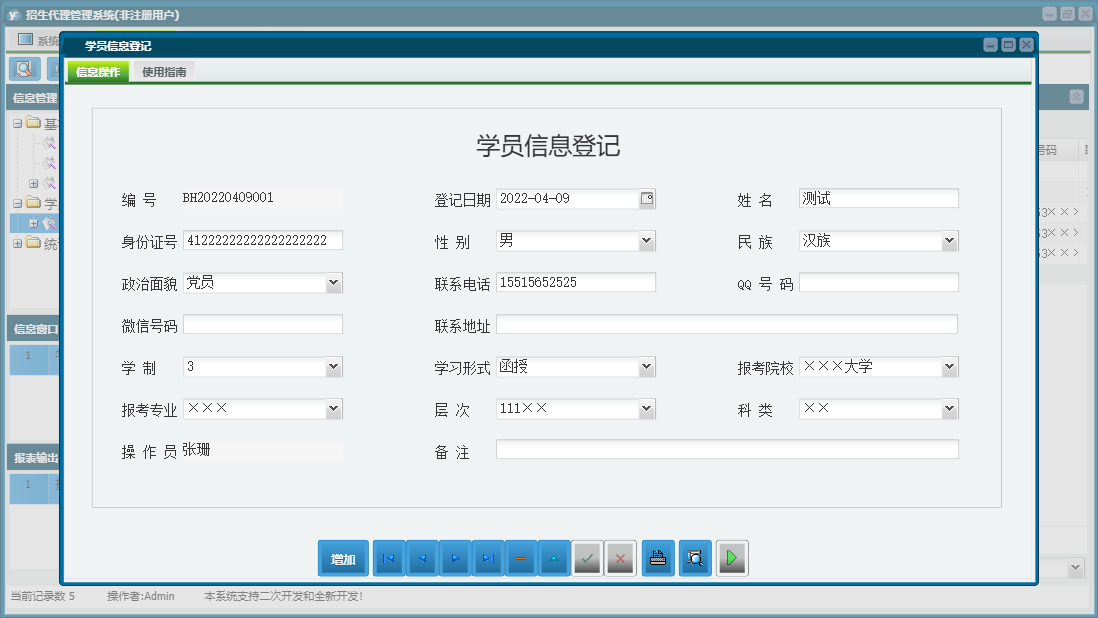
Task: Click the 增加 add-record button
Action: [343, 559]
